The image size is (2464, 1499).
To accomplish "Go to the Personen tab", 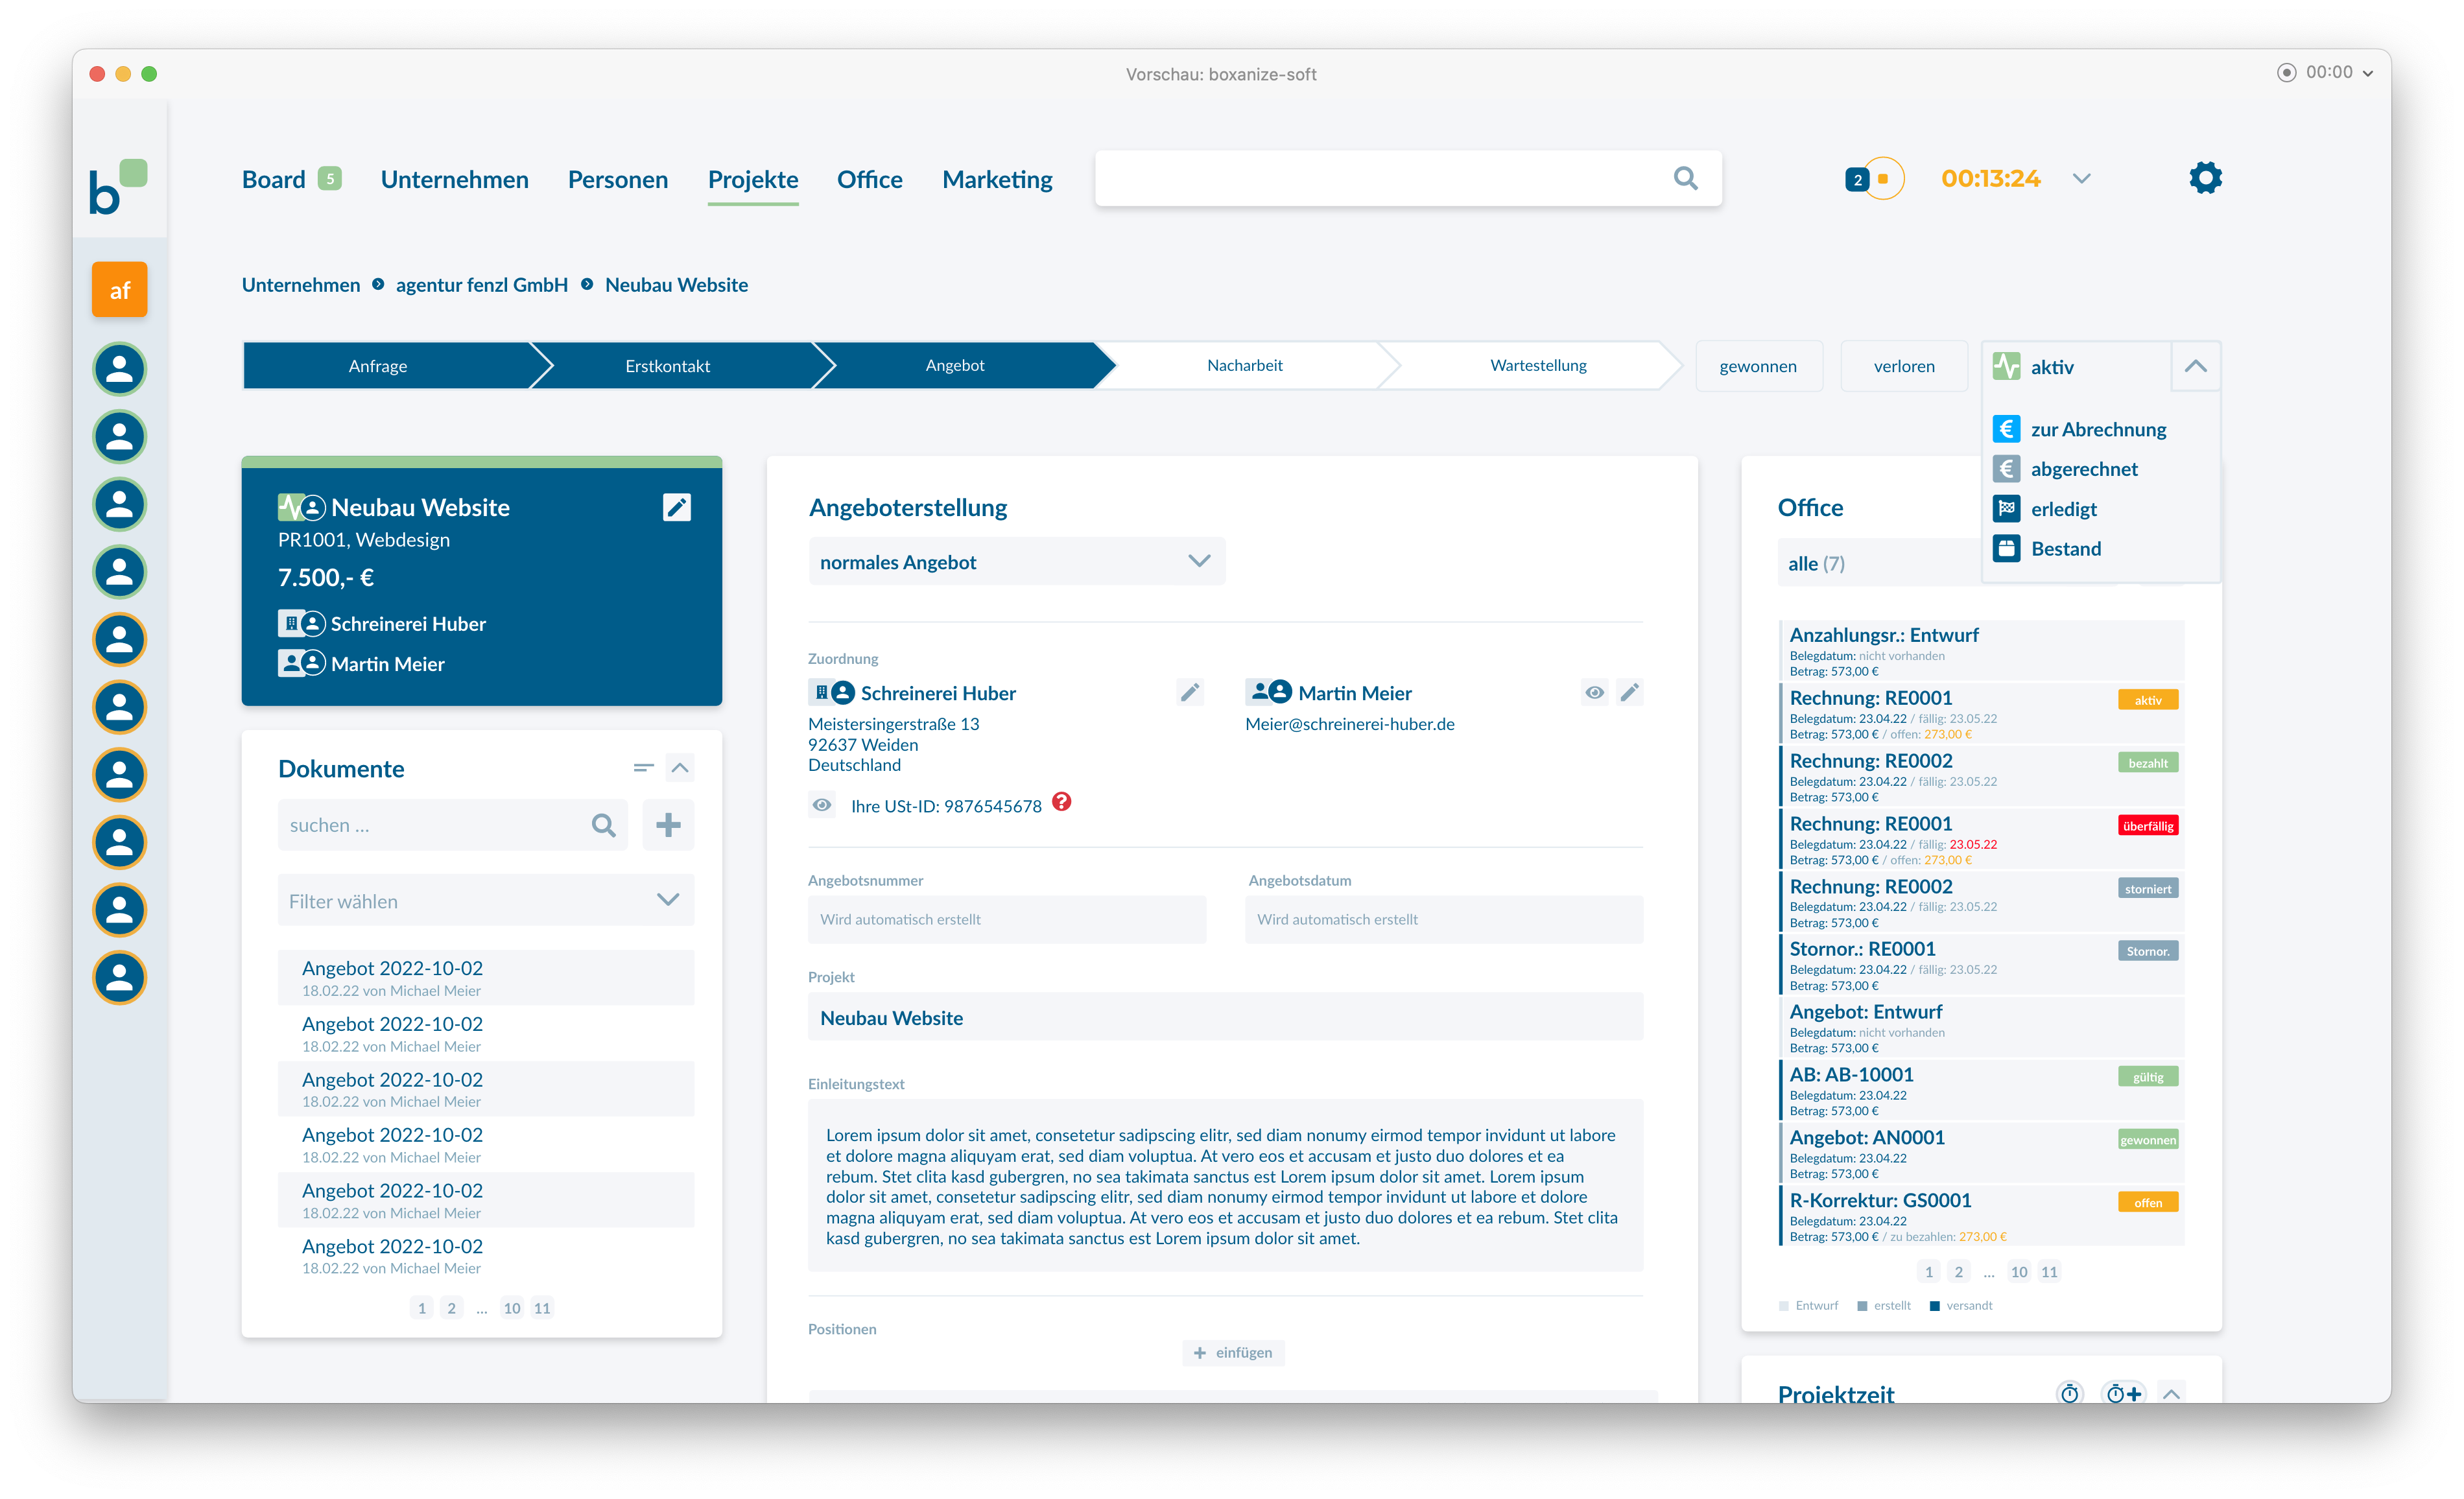I will tap(618, 179).
